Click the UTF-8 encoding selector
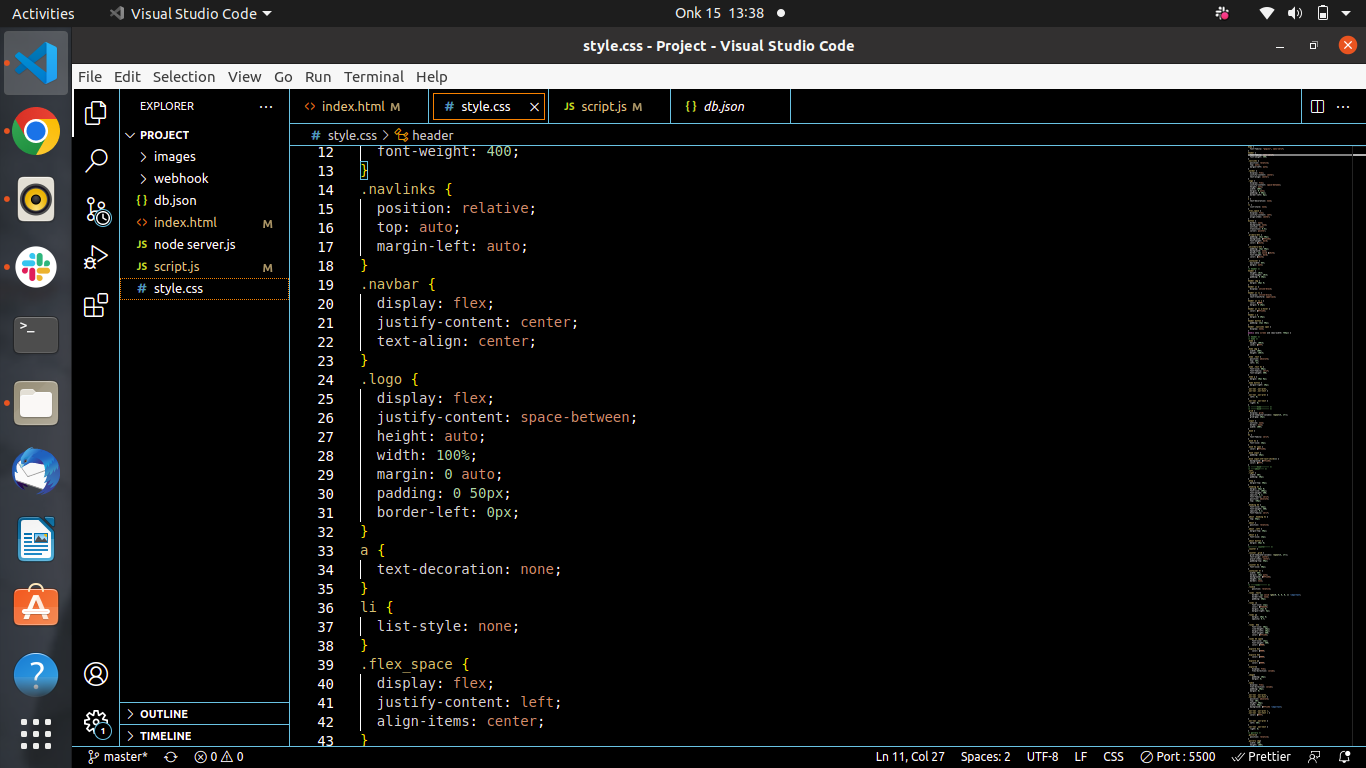1366x768 pixels. point(1042,757)
